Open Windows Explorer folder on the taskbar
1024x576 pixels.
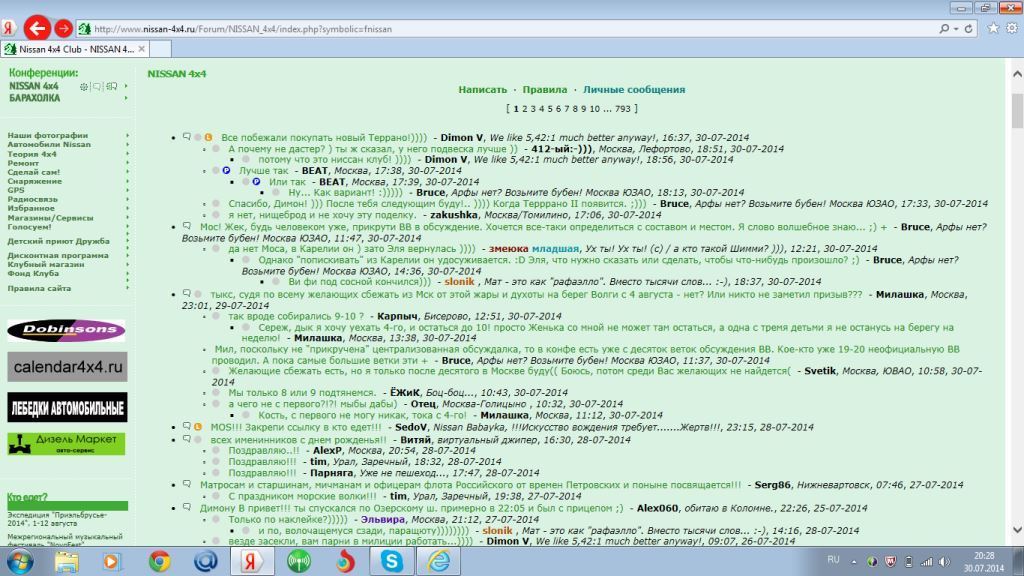[67, 561]
